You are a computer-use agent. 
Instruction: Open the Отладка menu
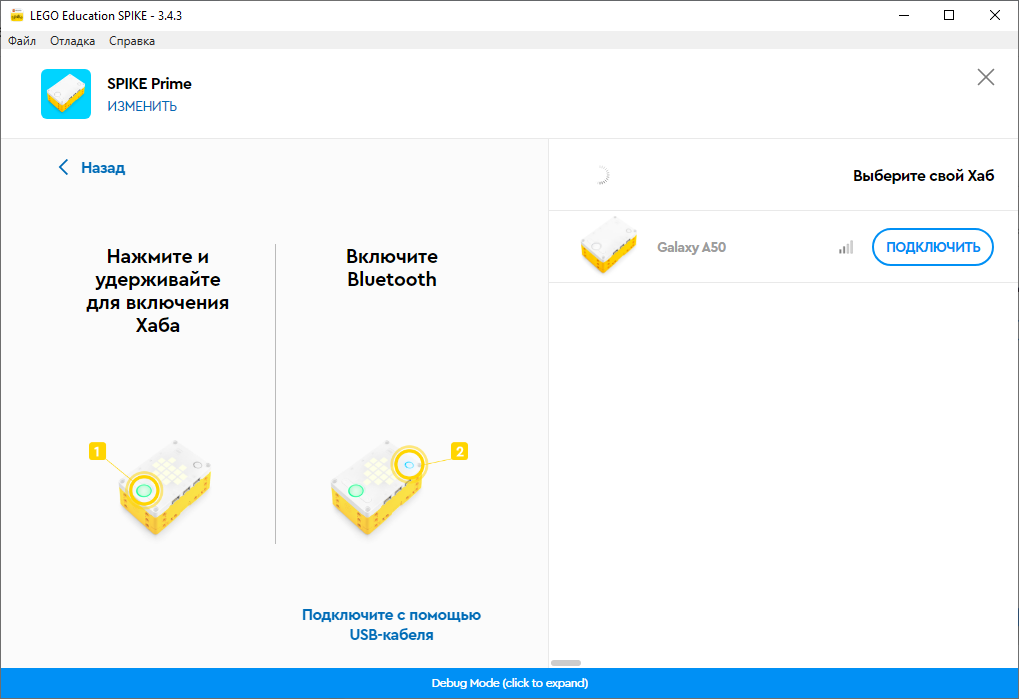[x=72, y=41]
